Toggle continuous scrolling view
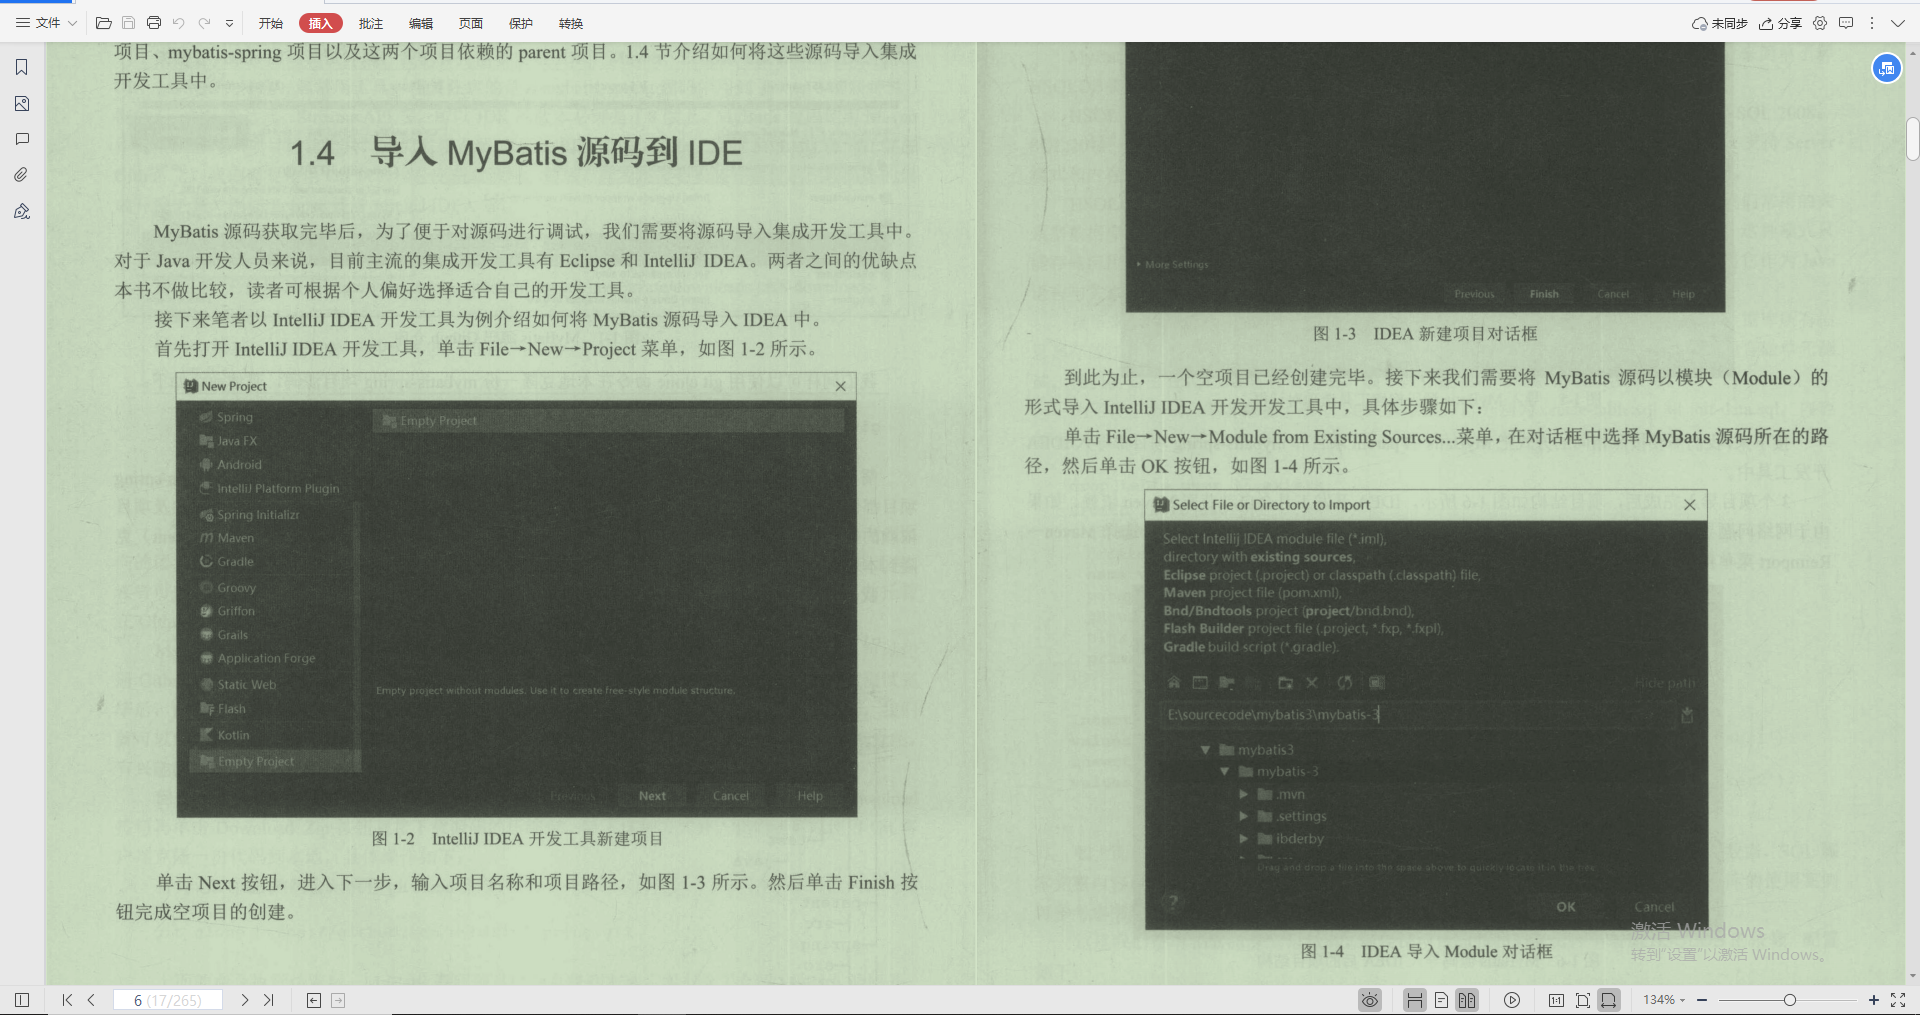 [x=1415, y=1000]
